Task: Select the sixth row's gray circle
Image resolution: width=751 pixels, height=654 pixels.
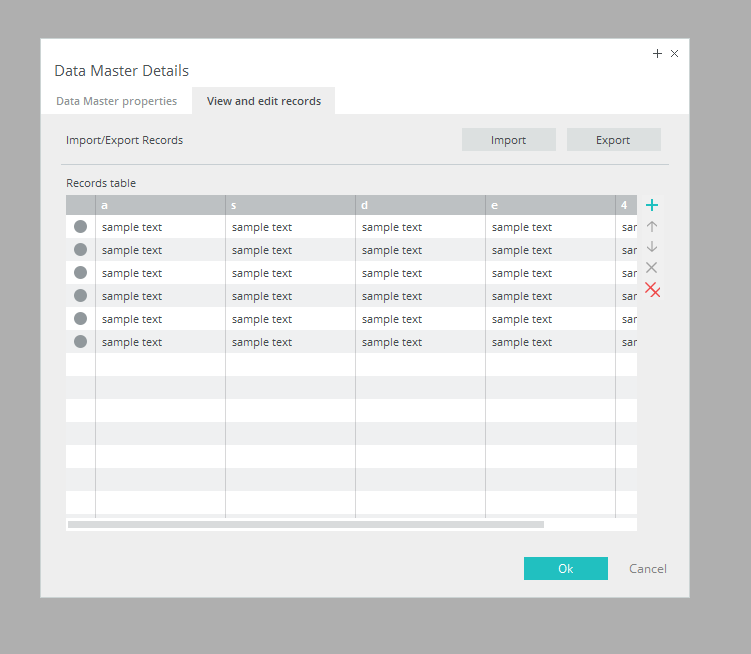Action: click(80, 342)
